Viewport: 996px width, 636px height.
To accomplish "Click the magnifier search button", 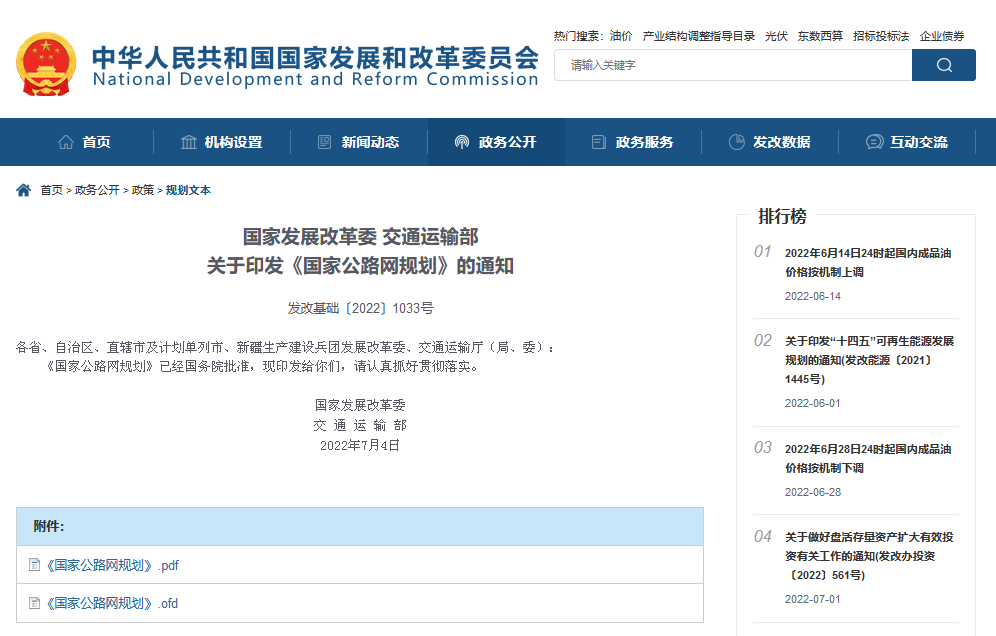I will pos(943,65).
